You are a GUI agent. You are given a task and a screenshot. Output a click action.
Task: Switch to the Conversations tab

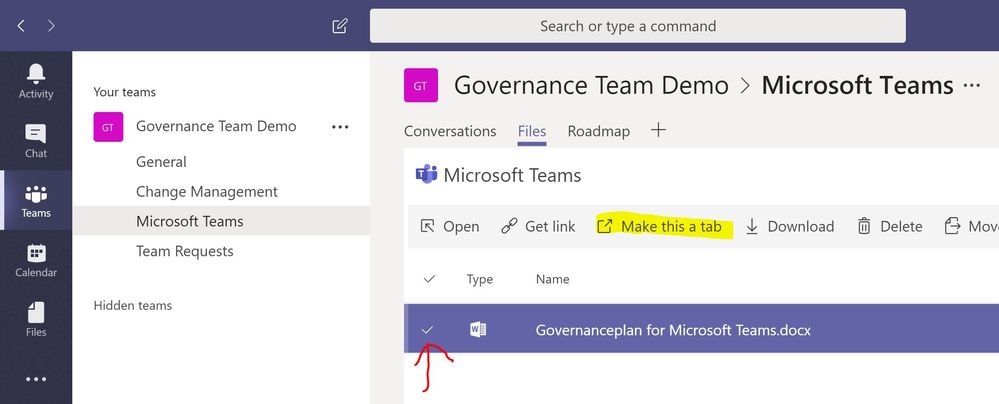(x=450, y=131)
